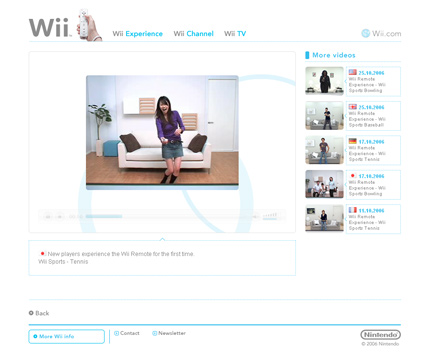Click the video progress bar

tap(168, 217)
